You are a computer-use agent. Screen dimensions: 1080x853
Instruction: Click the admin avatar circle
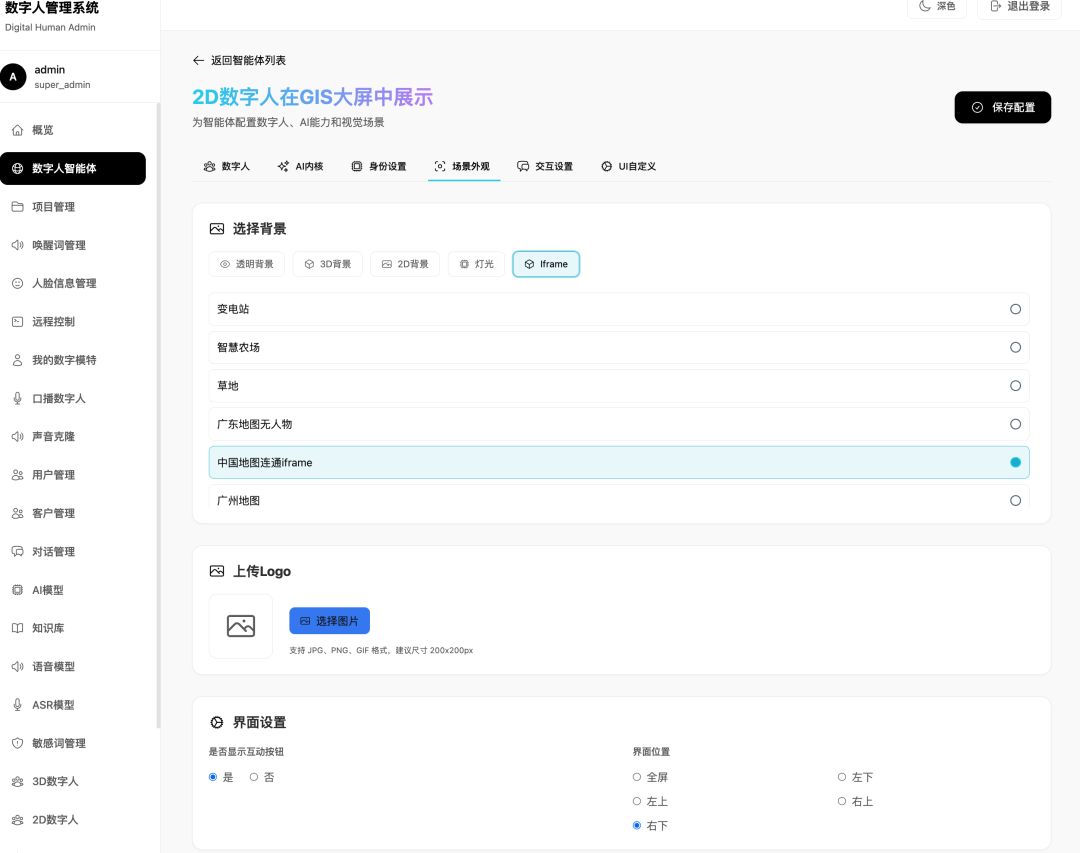coord(13,76)
